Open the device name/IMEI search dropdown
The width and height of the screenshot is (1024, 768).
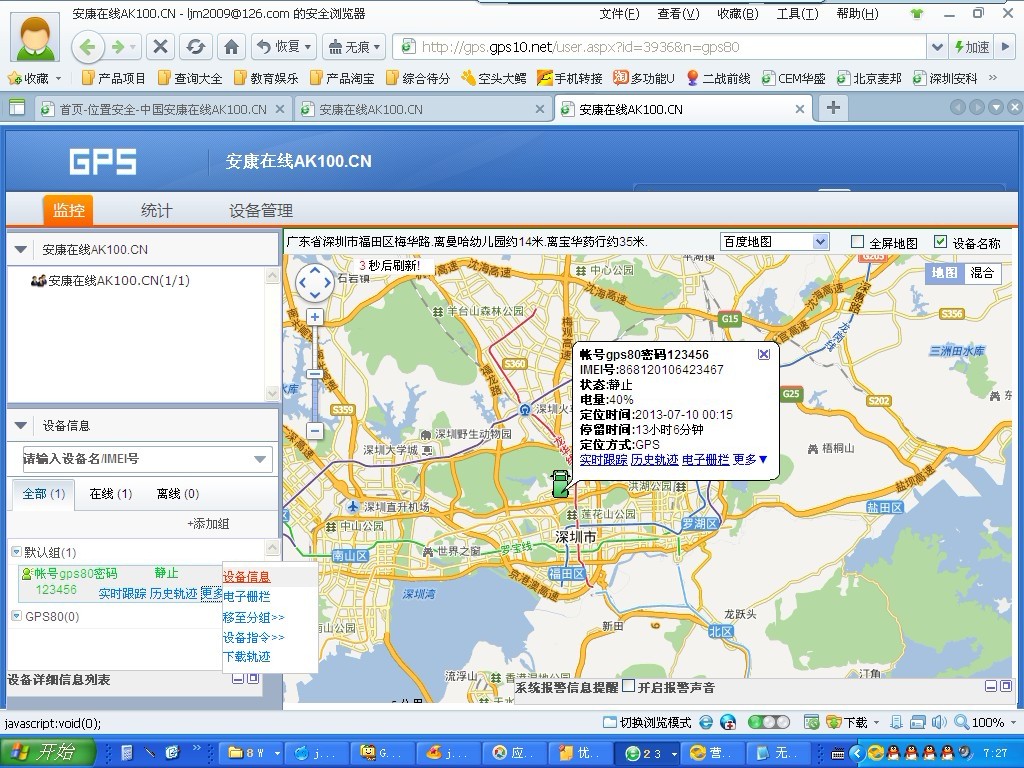click(x=261, y=459)
